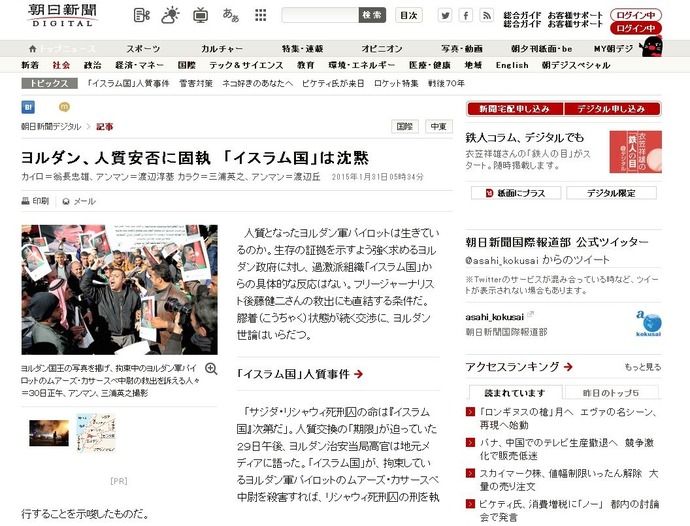Select the テック&サイエンス category
The height and width of the screenshot is (526, 690).
point(246,65)
